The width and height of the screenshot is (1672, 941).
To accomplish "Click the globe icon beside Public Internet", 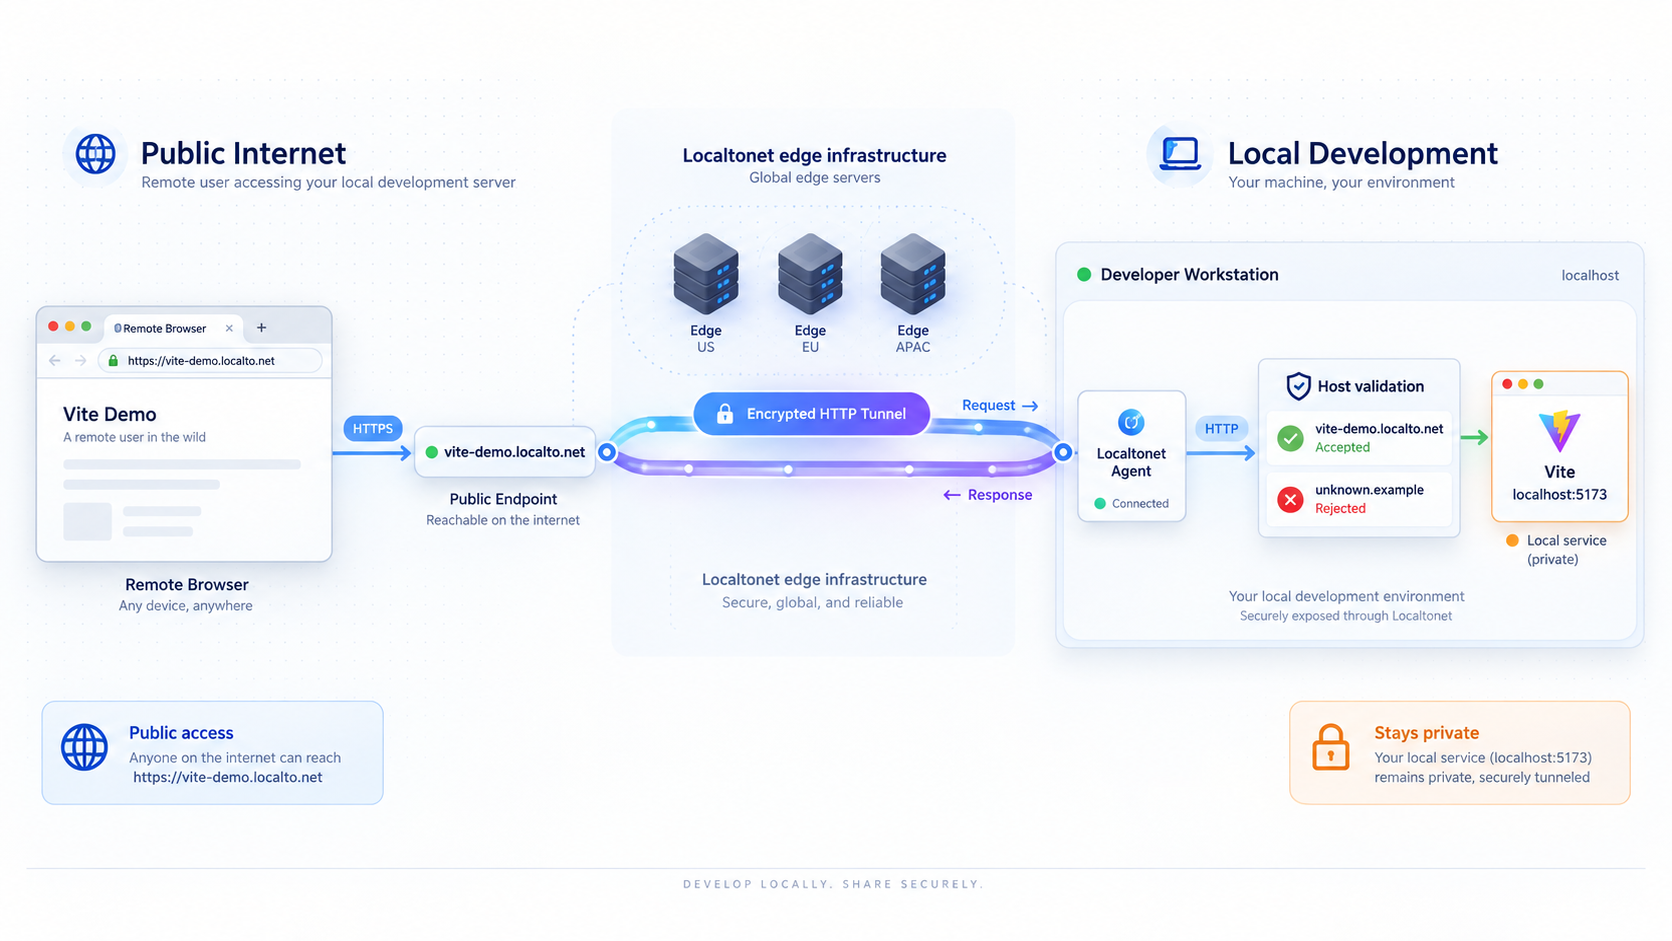I will pyautogui.click(x=96, y=154).
